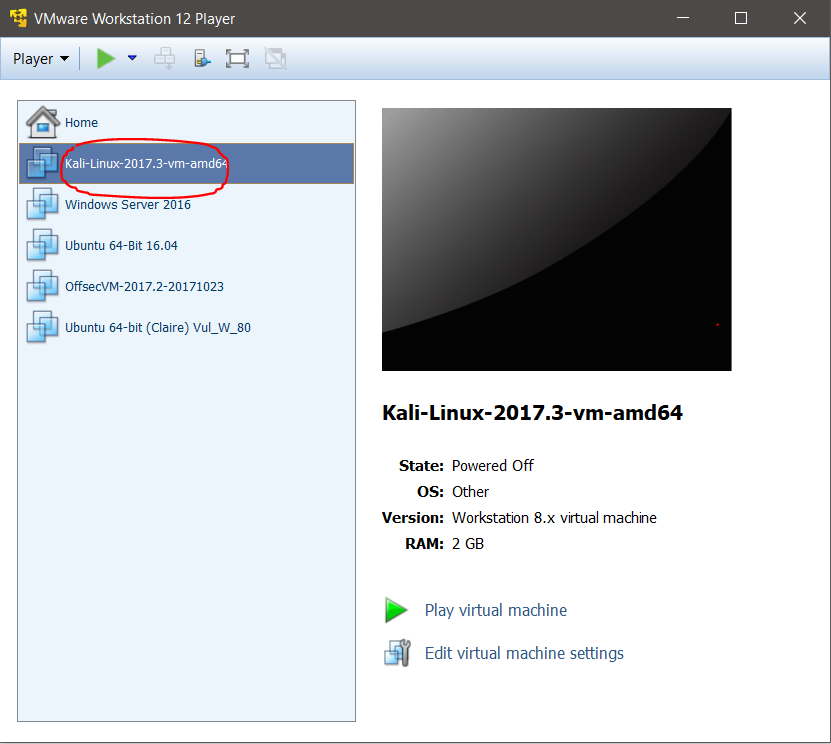831x744 pixels.
Task: Click the removable devices toolbar icon
Action: tap(201, 58)
